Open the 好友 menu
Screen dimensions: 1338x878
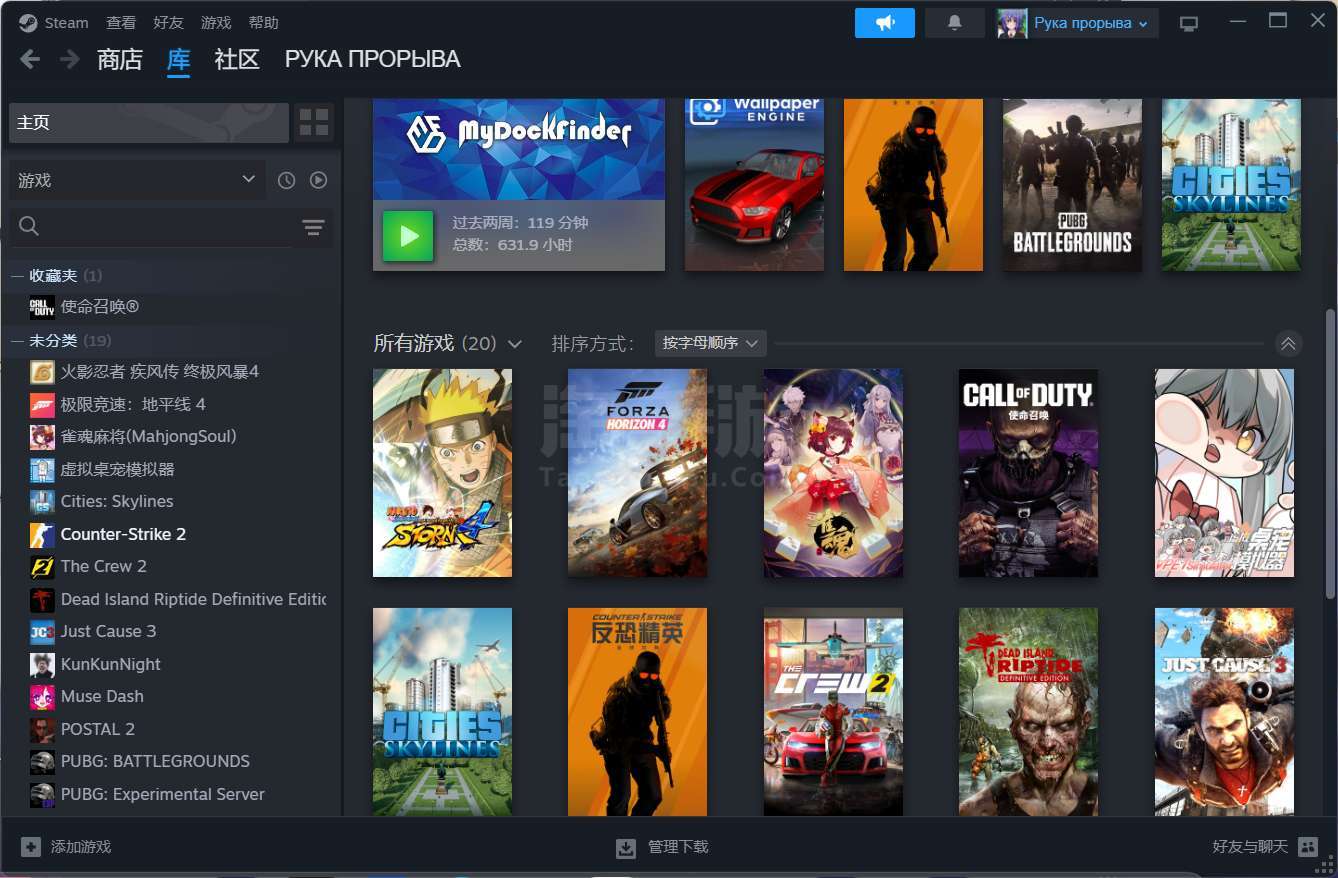pyautogui.click(x=168, y=22)
